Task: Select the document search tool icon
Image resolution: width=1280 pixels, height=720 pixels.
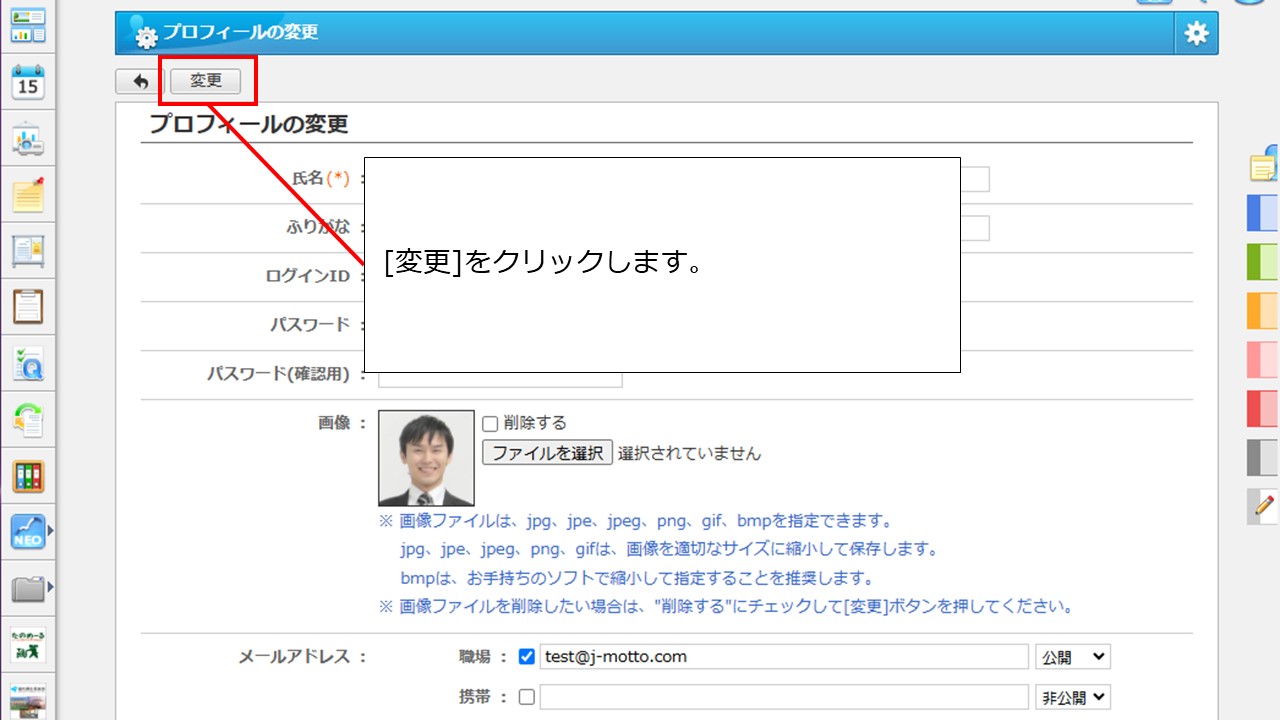Action: 28,365
